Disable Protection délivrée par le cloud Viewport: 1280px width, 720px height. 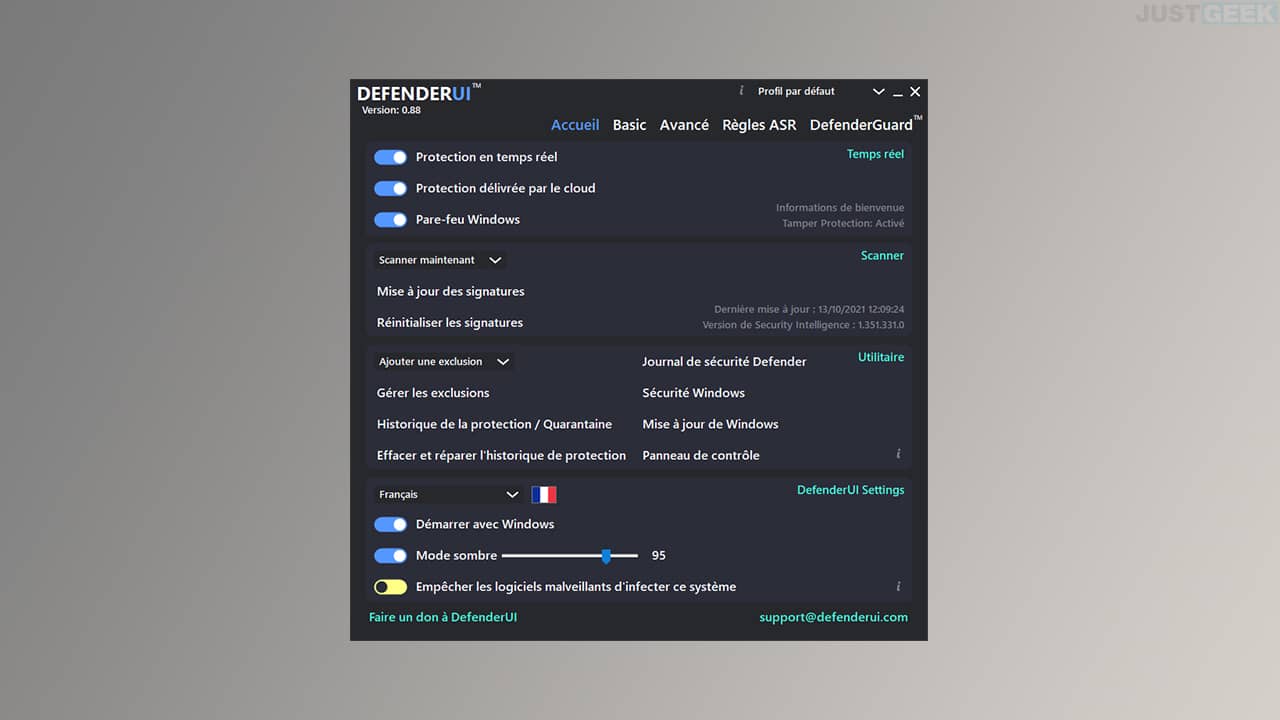pyautogui.click(x=391, y=188)
